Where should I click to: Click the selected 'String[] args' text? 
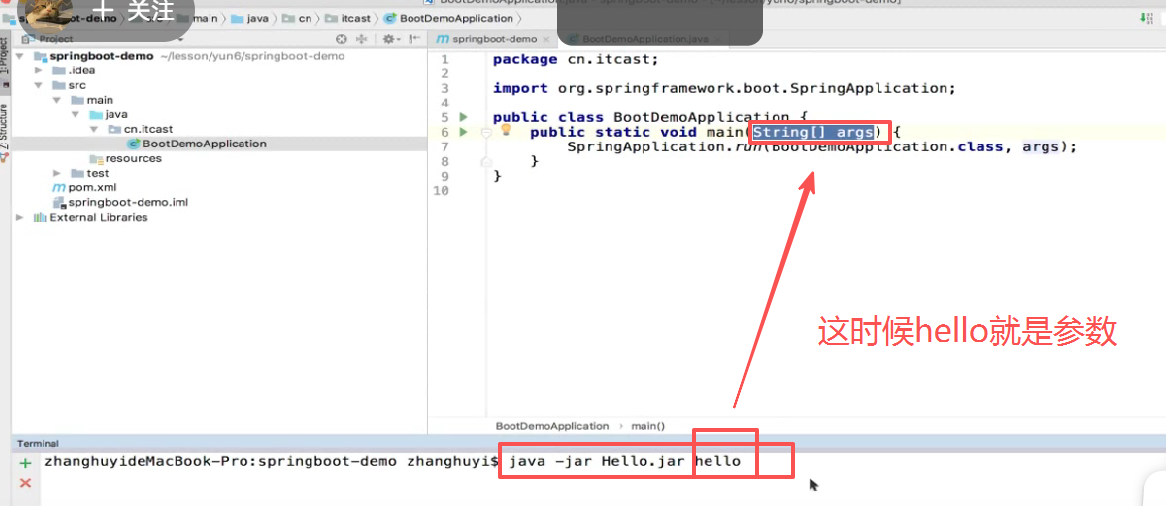[x=812, y=132]
